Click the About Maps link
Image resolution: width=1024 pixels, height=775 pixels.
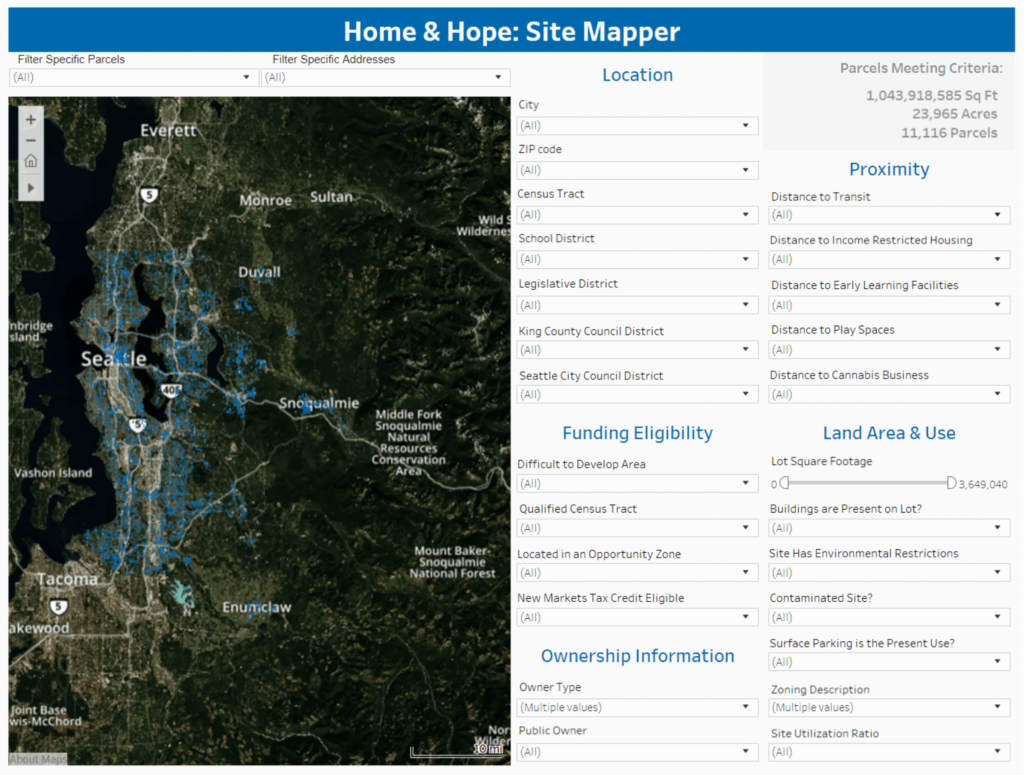click(x=36, y=759)
